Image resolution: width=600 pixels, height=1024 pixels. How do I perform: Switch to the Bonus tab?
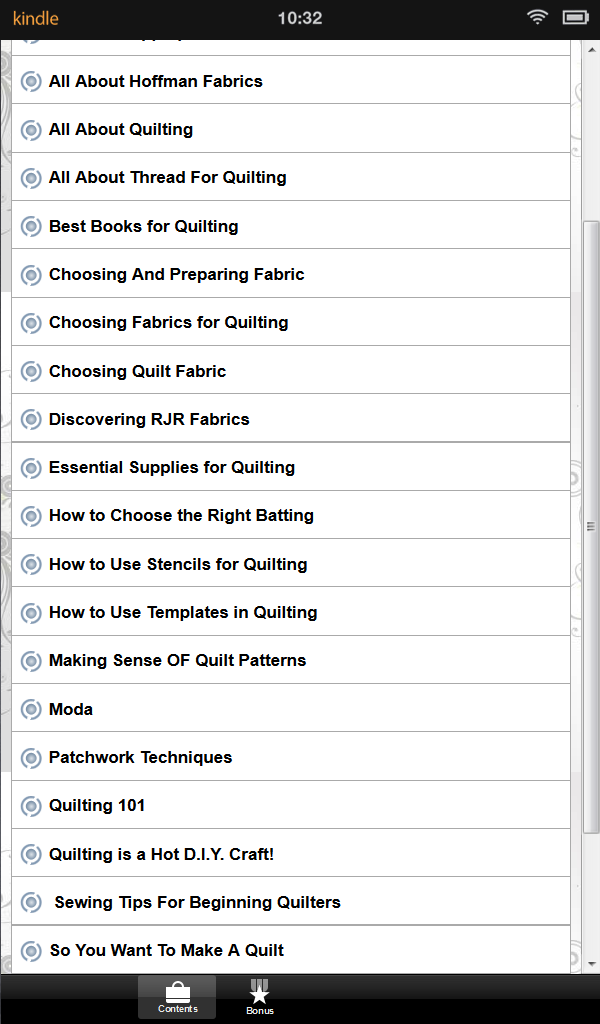coord(259,997)
